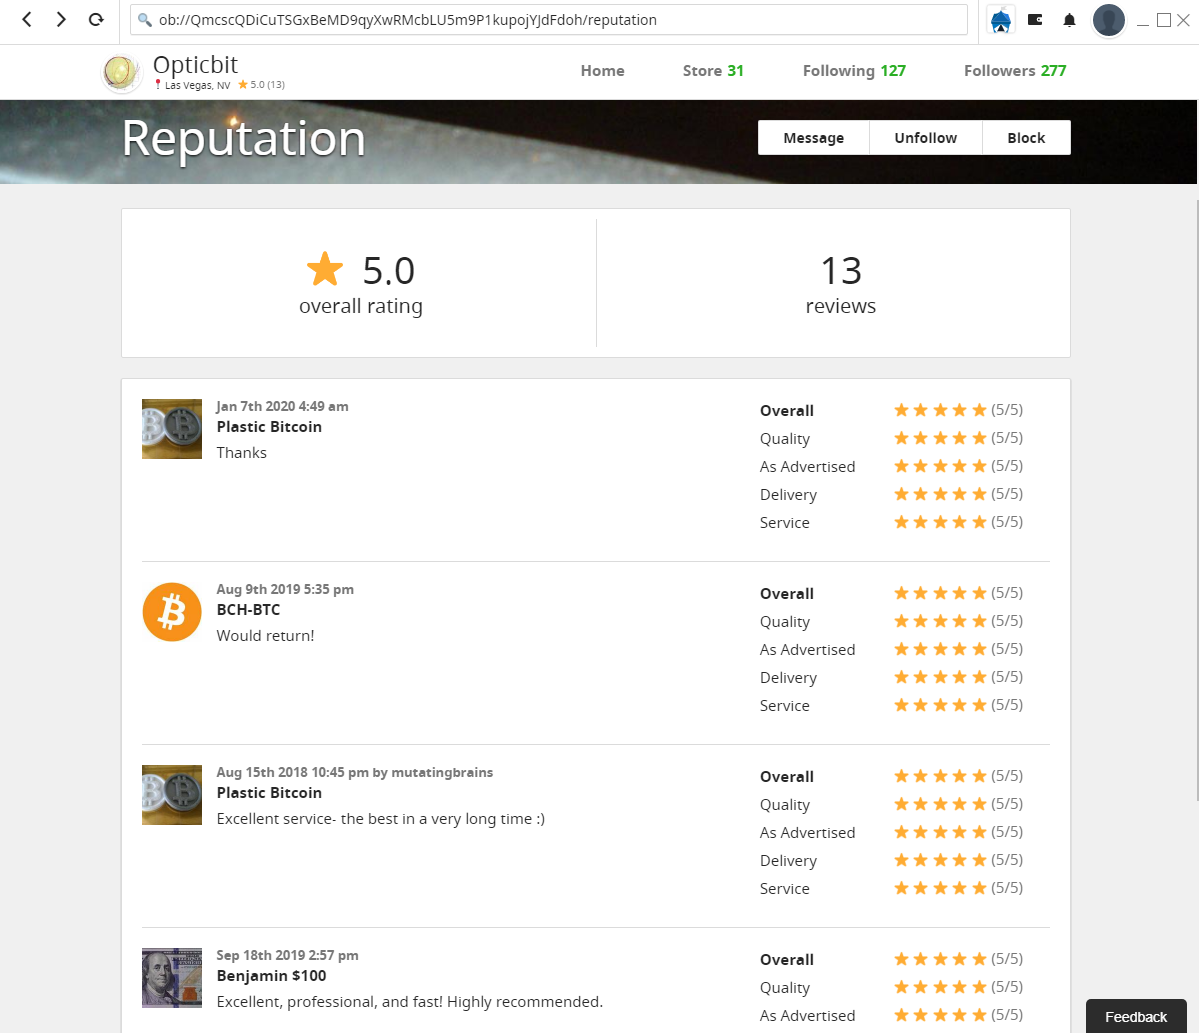The image size is (1199, 1033).
Task: Open notifications bell icon
Action: pos(1070,21)
